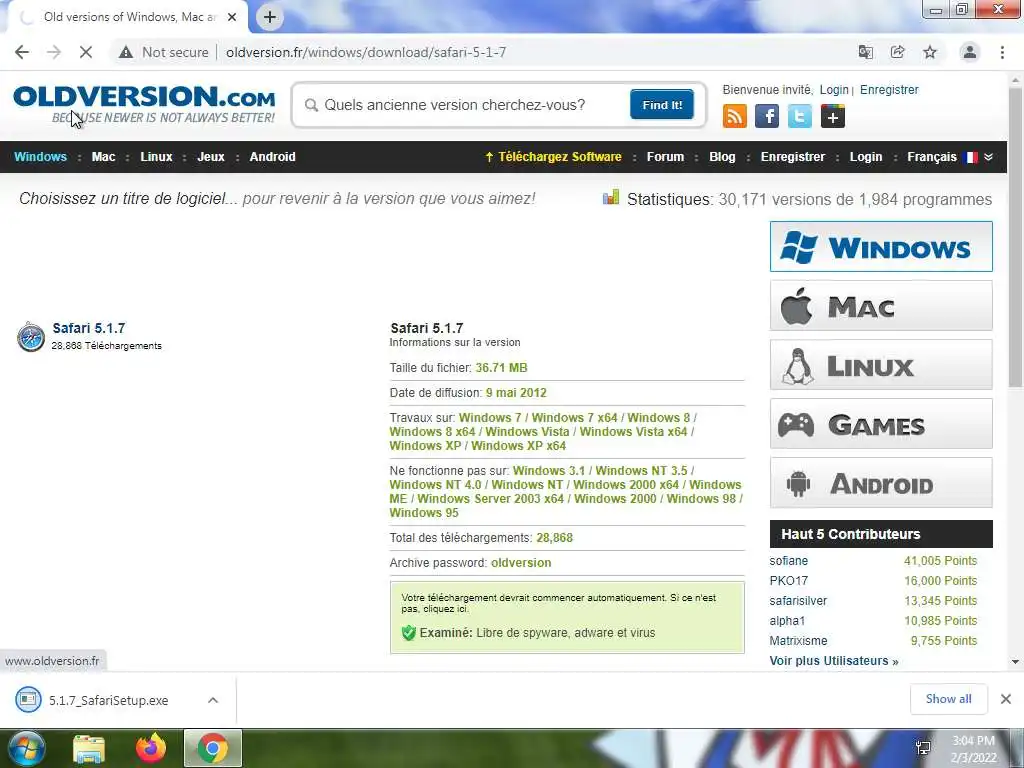The width and height of the screenshot is (1024, 768).
Task: Click Login in the black nav bar
Action: tap(866, 157)
